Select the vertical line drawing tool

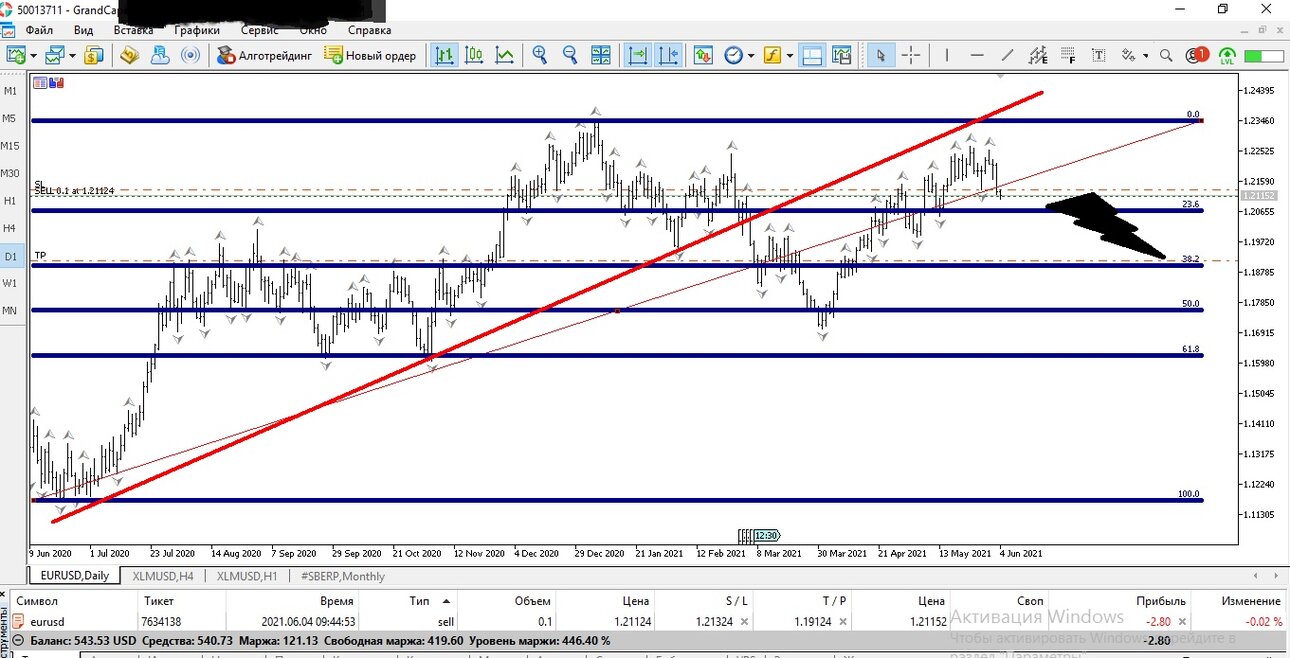coord(947,55)
